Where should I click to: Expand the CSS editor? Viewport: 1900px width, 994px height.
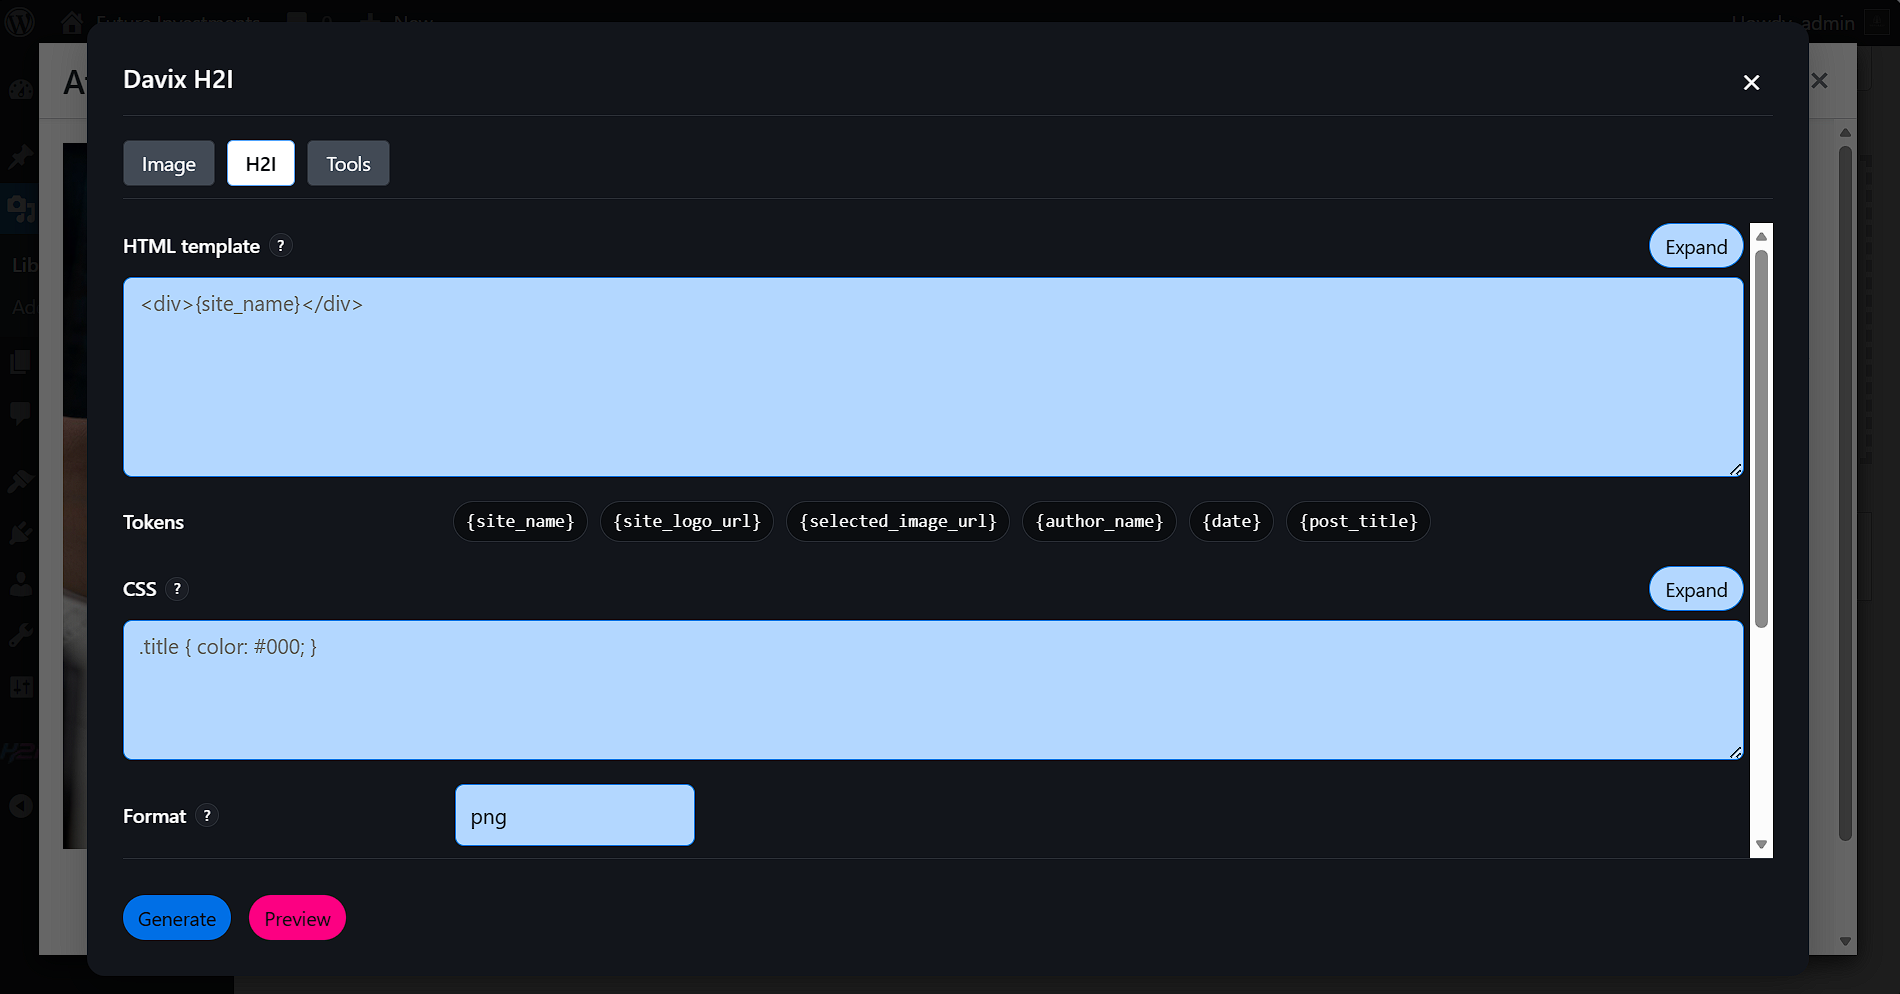pyautogui.click(x=1695, y=589)
